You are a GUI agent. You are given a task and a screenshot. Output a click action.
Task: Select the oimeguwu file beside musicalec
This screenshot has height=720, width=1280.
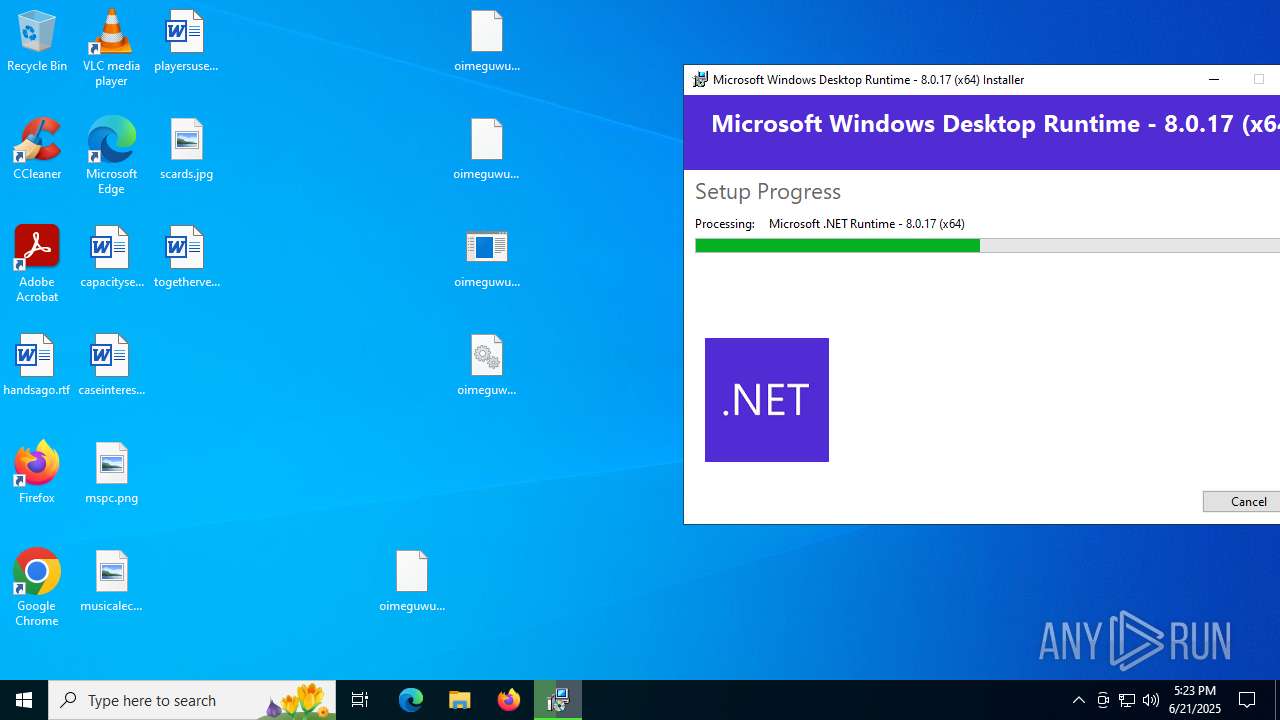pos(412,581)
